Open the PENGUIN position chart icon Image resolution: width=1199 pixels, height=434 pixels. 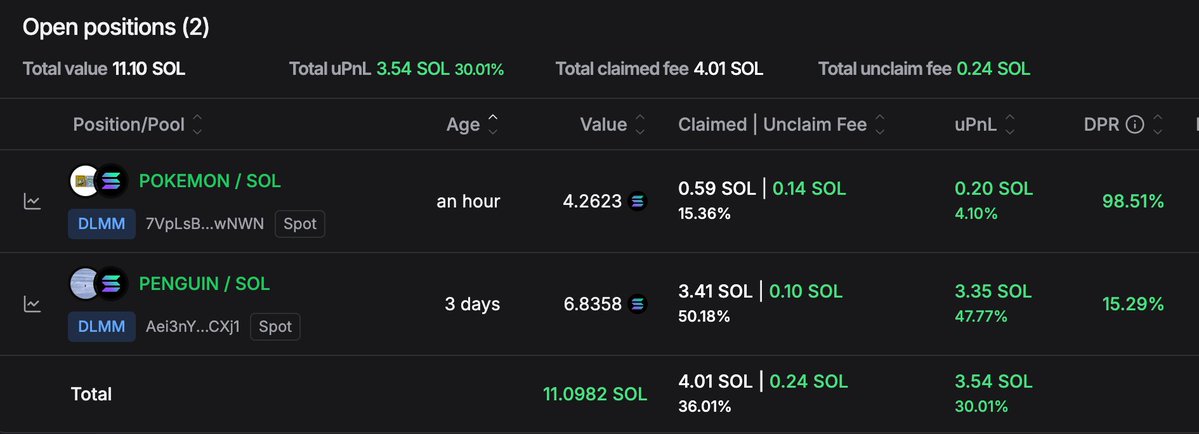(x=32, y=304)
